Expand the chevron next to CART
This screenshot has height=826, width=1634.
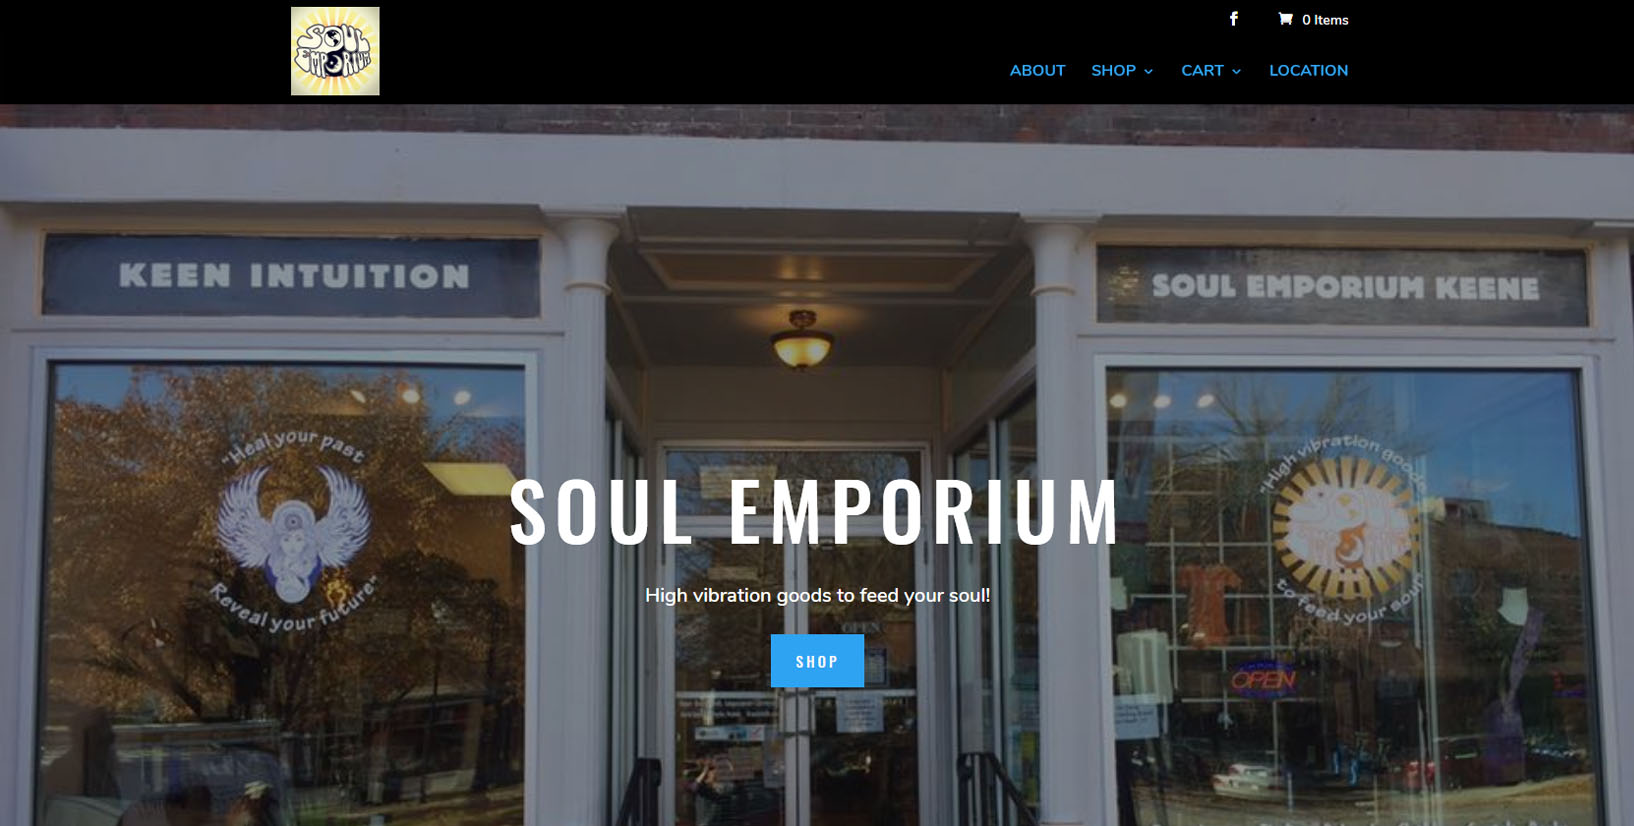tap(1236, 72)
